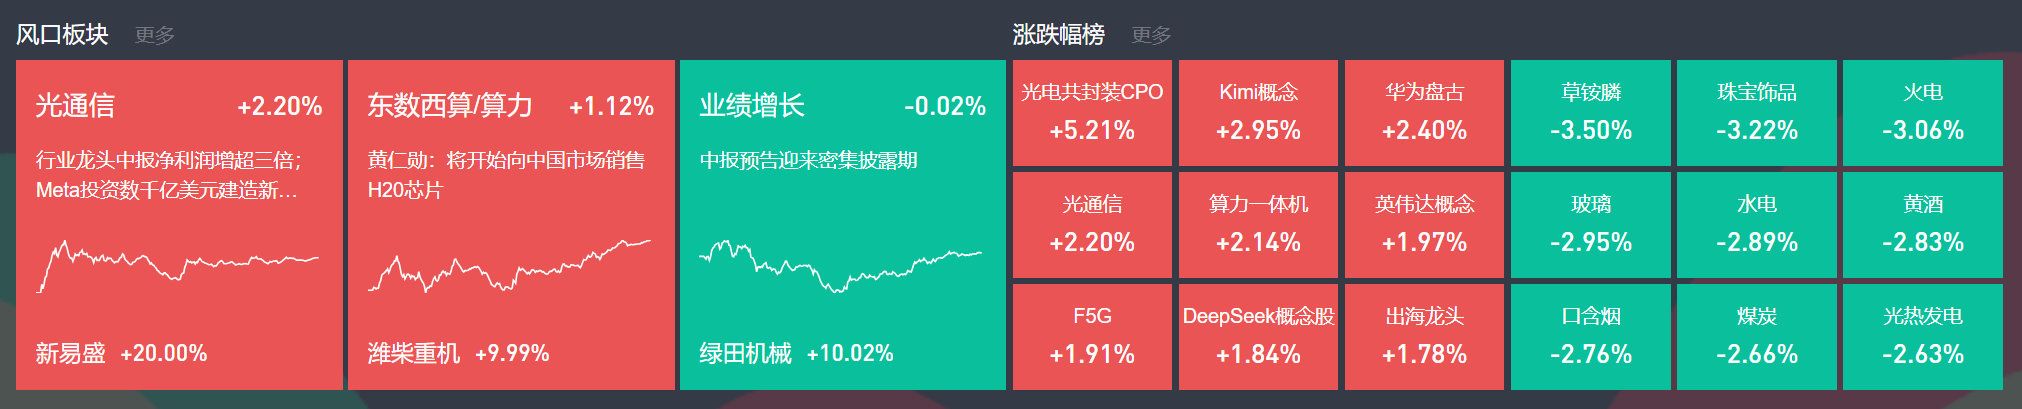The height and width of the screenshot is (409, 2022).
Task: Open leading stock 潍柴重机 +9.99%
Action: pos(458,353)
